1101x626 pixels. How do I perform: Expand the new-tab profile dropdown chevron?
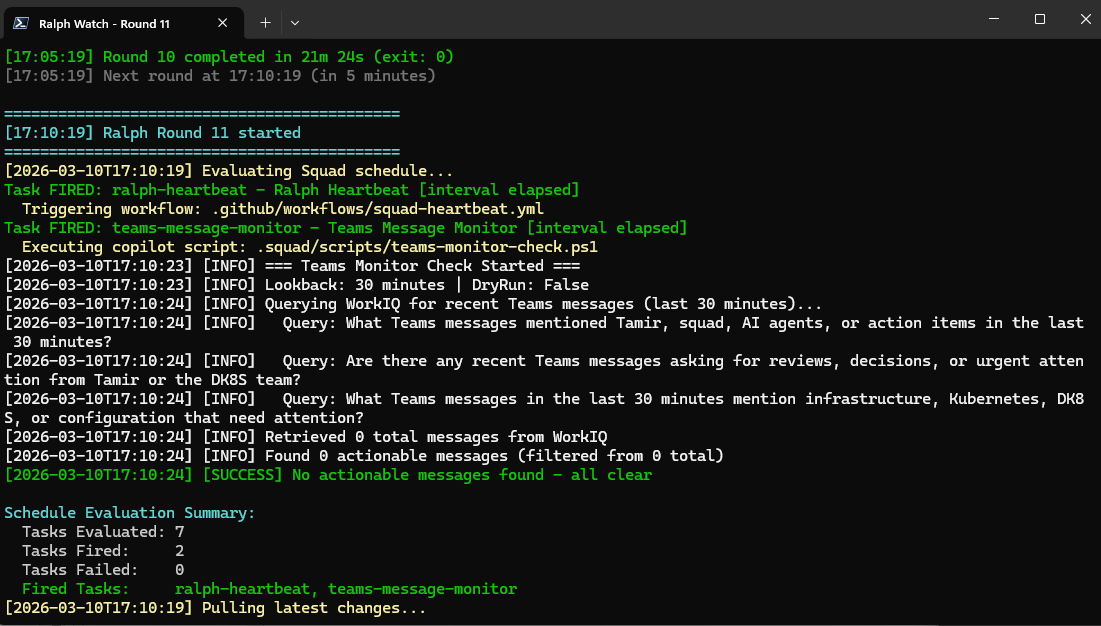(295, 21)
